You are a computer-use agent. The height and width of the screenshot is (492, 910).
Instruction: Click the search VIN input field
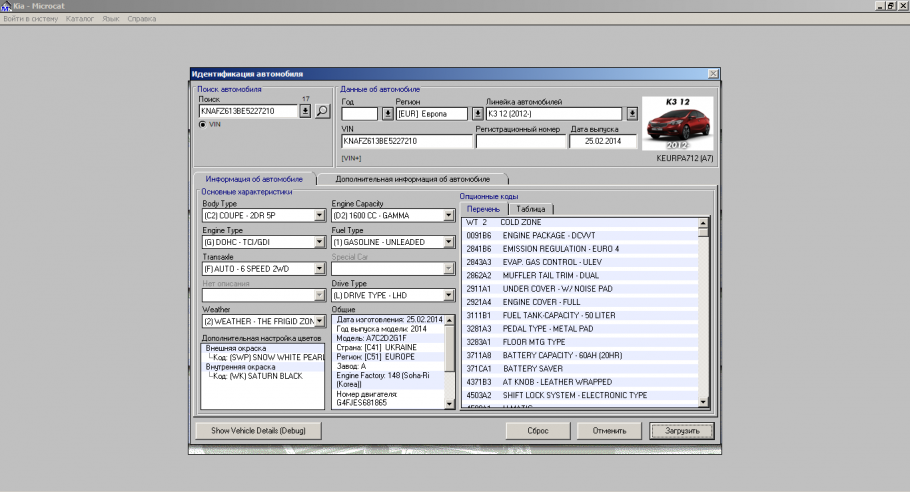(248, 111)
